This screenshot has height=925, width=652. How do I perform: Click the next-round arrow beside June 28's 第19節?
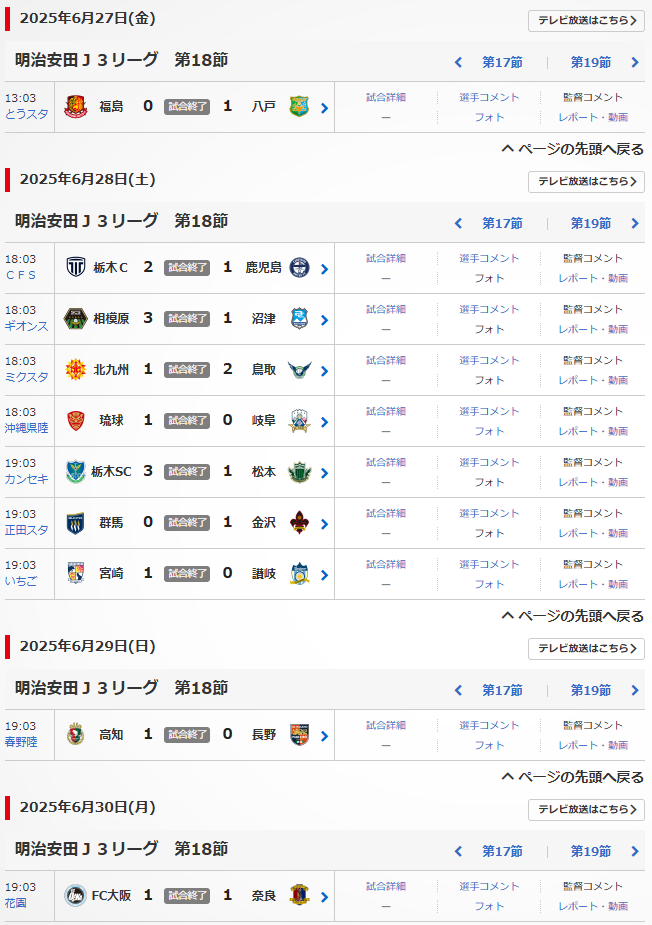coord(635,223)
